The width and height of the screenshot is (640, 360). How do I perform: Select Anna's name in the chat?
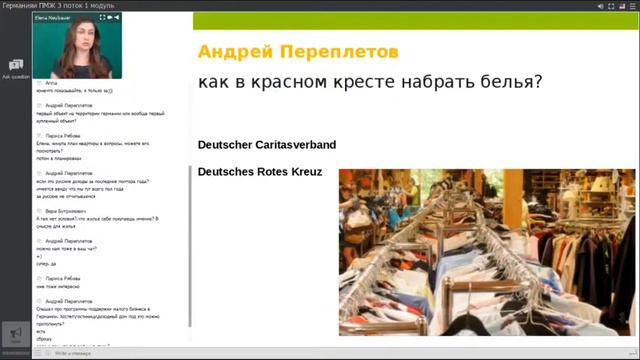51,83
